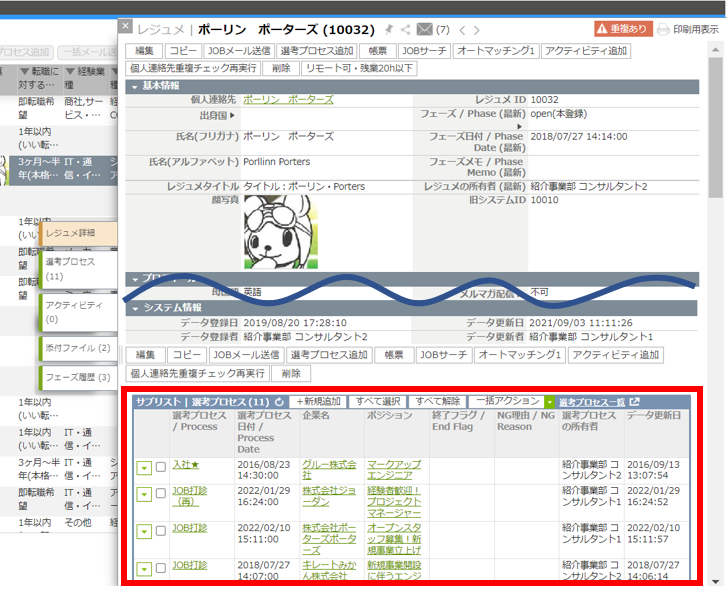The height and width of the screenshot is (592, 727).
Task: Click the top オートマッチング1 button
Action: click(498, 50)
